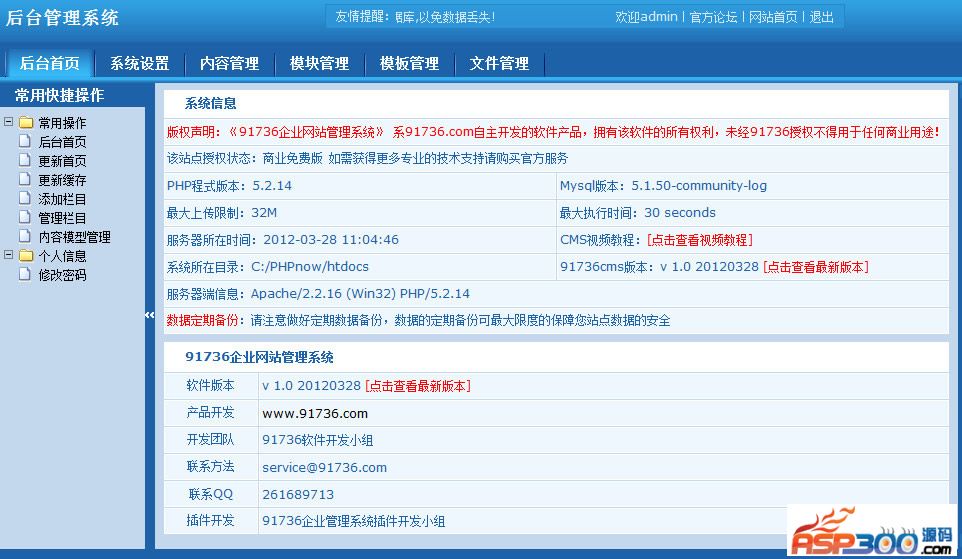Open 修改密码 under 个人信息
The image size is (962, 559).
pyautogui.click(x=62, y=275)
